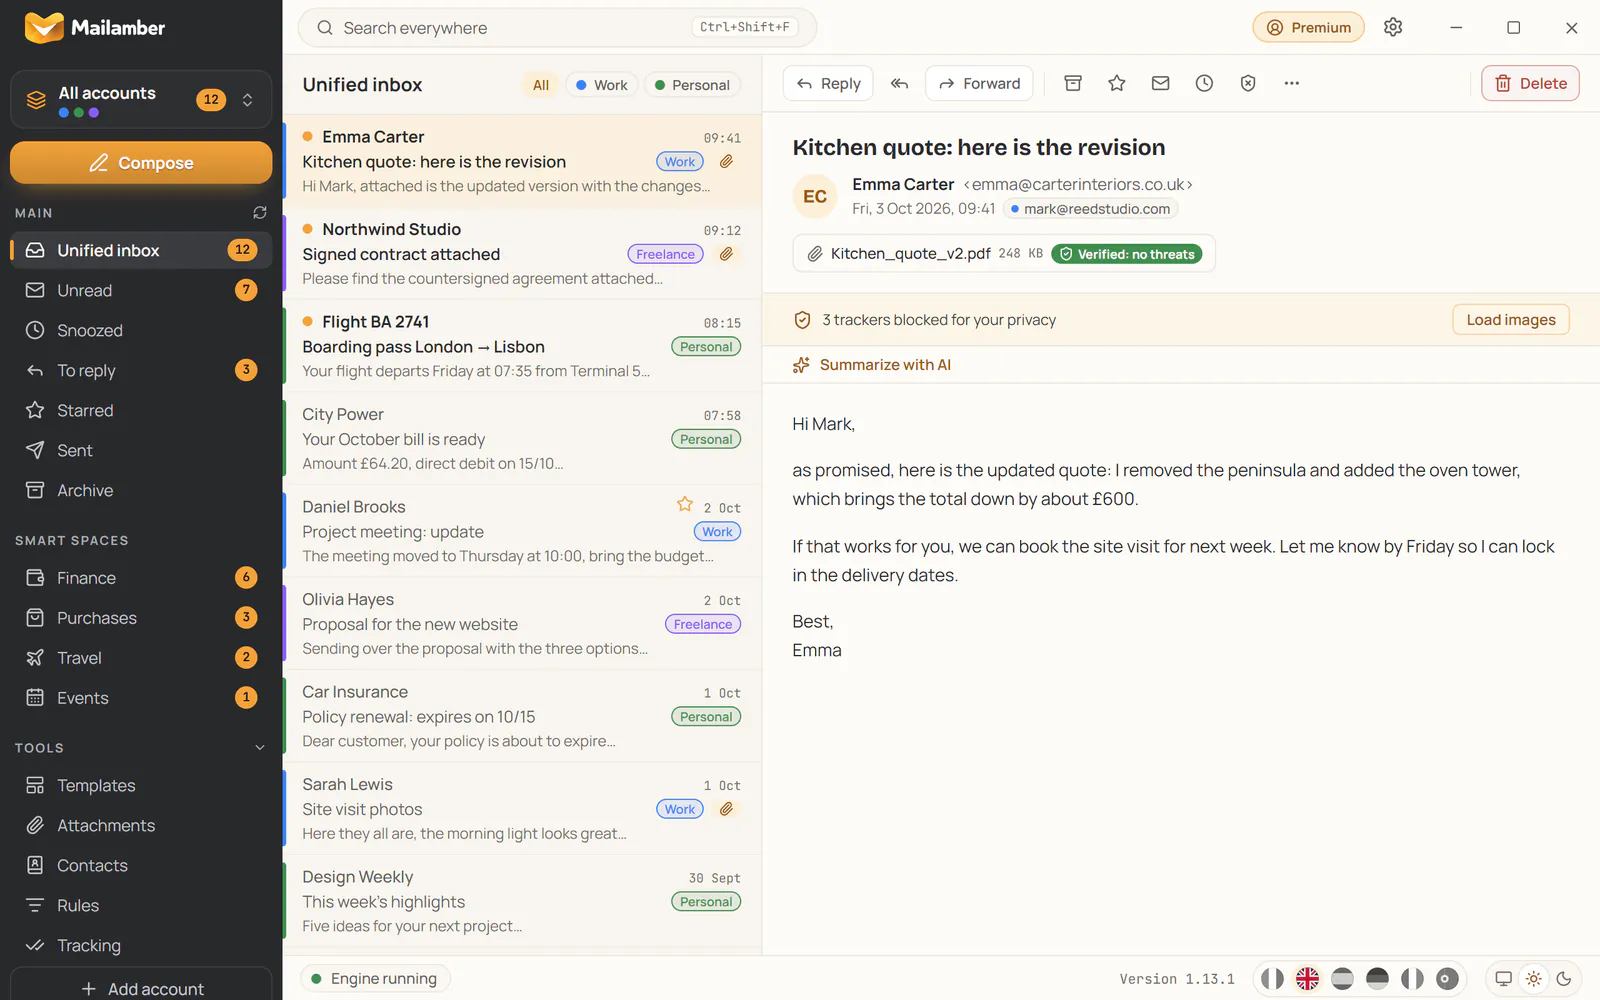Collapse the TOOLS section chevron
Viewport: 1600px width, 1000px height.
coord(260,748)
